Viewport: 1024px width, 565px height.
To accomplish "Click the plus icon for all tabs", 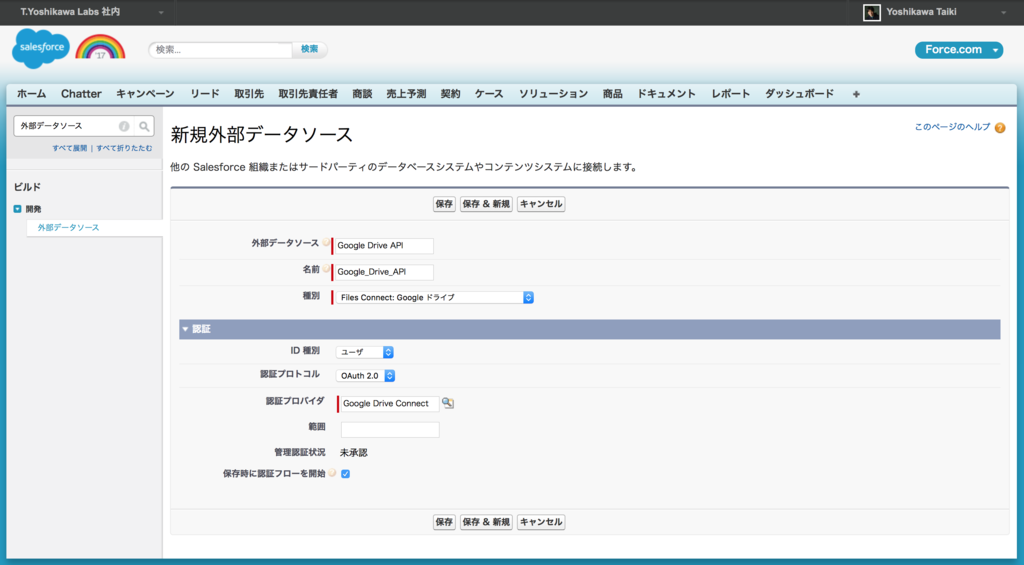I will tap(856, 94).
